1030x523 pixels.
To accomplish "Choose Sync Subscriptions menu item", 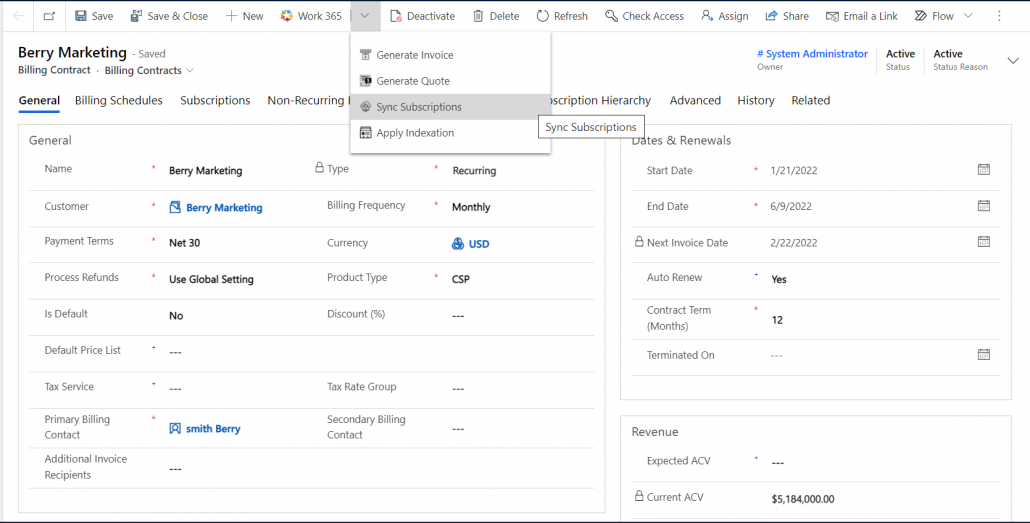I will pos(451,106).
